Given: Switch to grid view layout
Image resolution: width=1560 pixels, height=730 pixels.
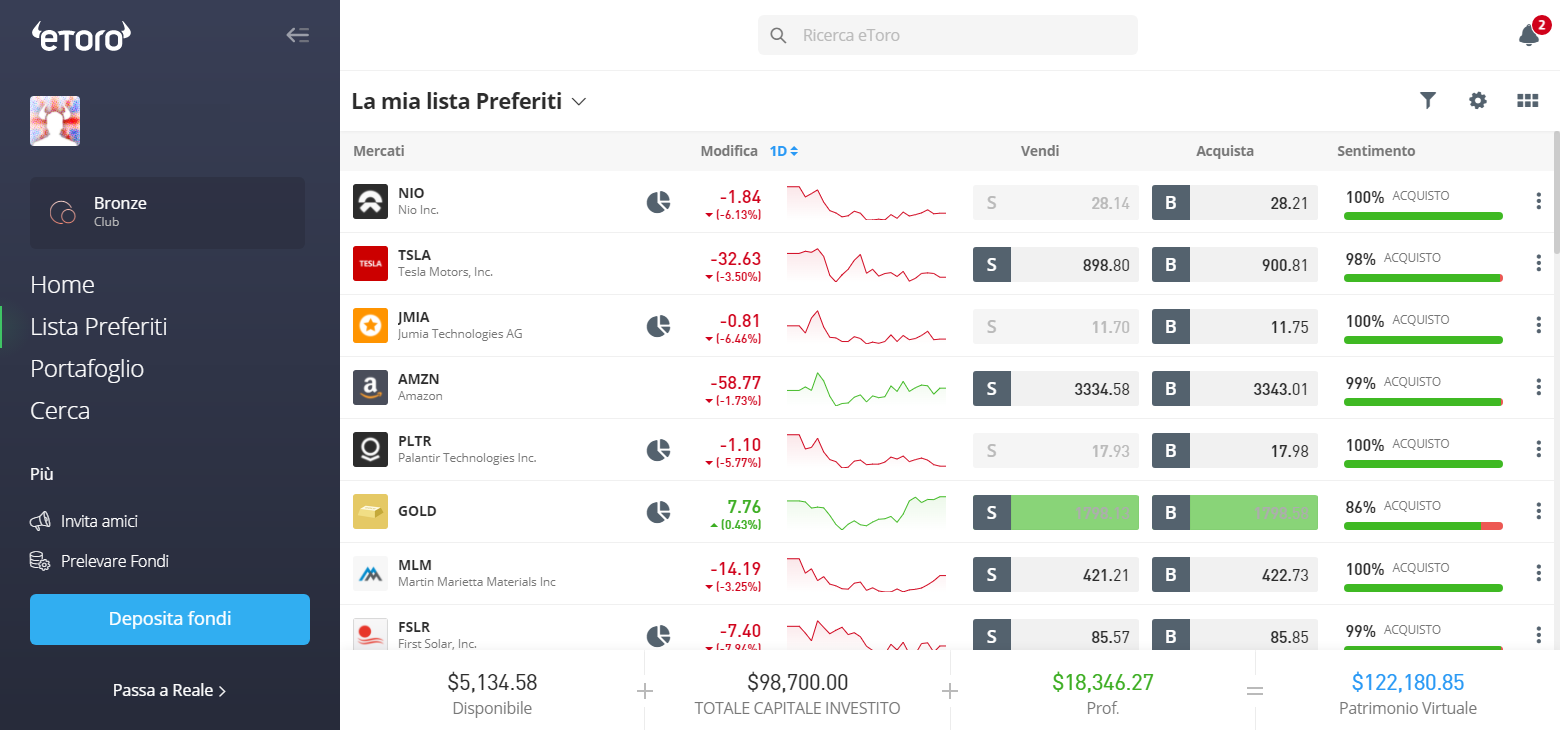Looking at the screenshot, I should click(1527, 100).
